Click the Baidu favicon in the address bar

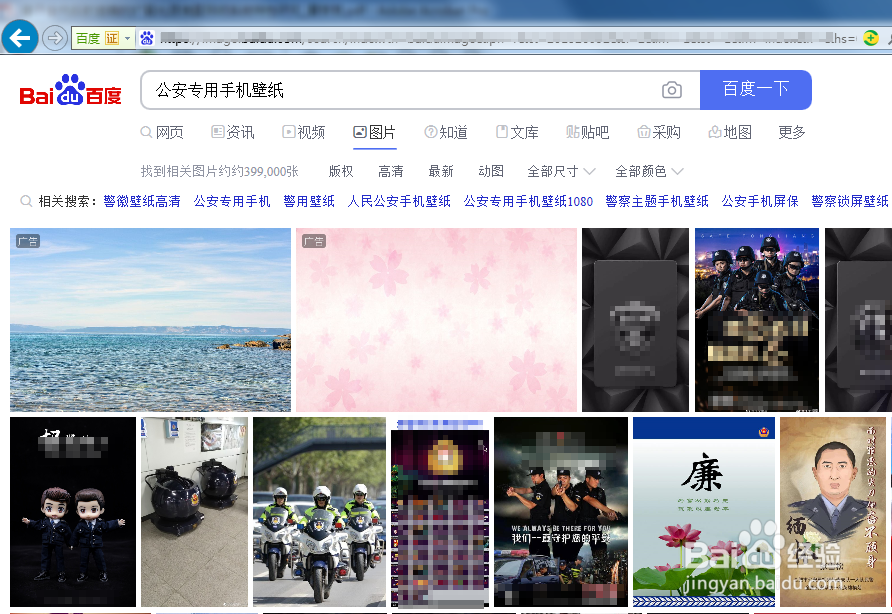(148, 38)
